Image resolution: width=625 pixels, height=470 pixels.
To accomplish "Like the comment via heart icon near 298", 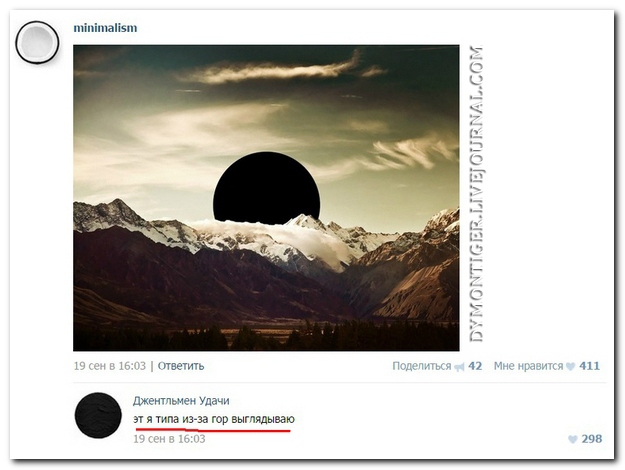I will pos(573,439).
